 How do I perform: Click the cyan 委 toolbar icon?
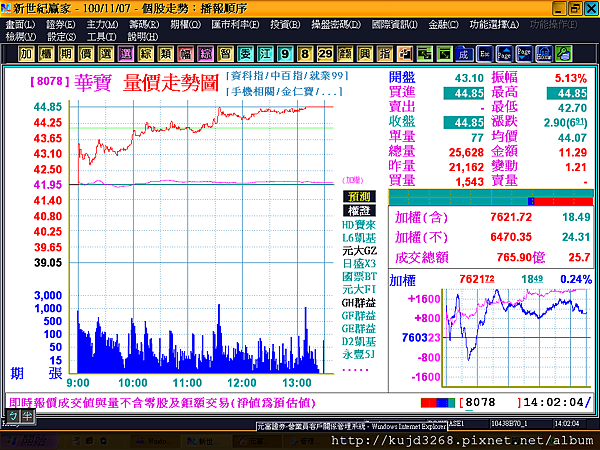(x=245, y=54)
